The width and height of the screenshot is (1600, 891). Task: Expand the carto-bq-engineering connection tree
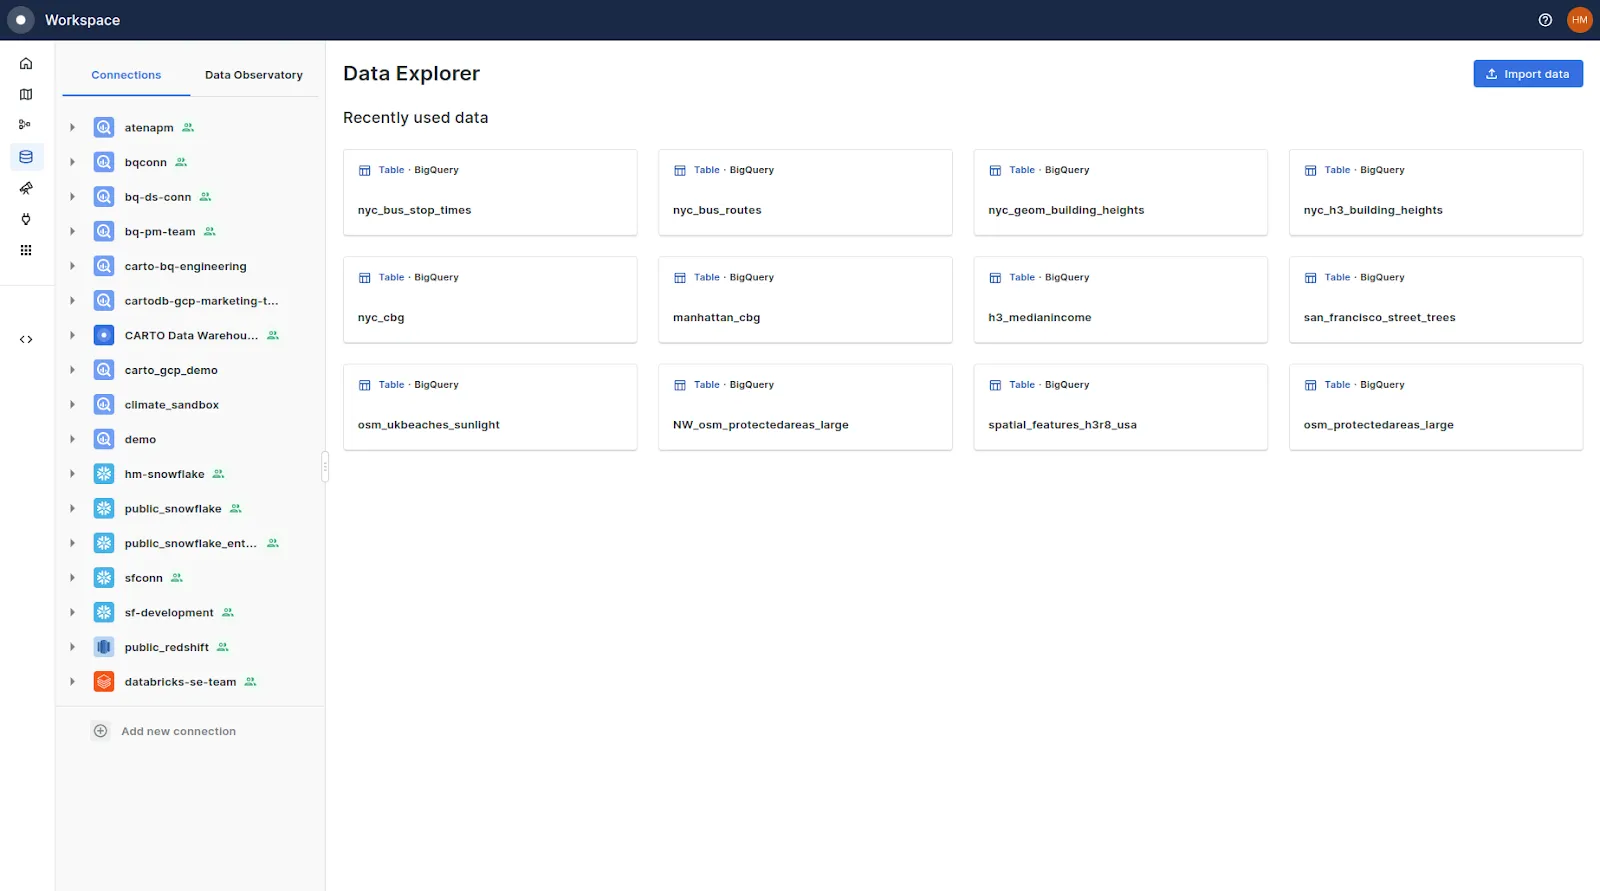[72, 266]
